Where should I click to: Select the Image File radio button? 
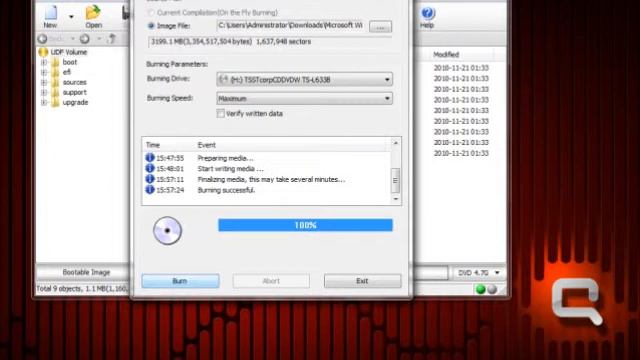151,26
